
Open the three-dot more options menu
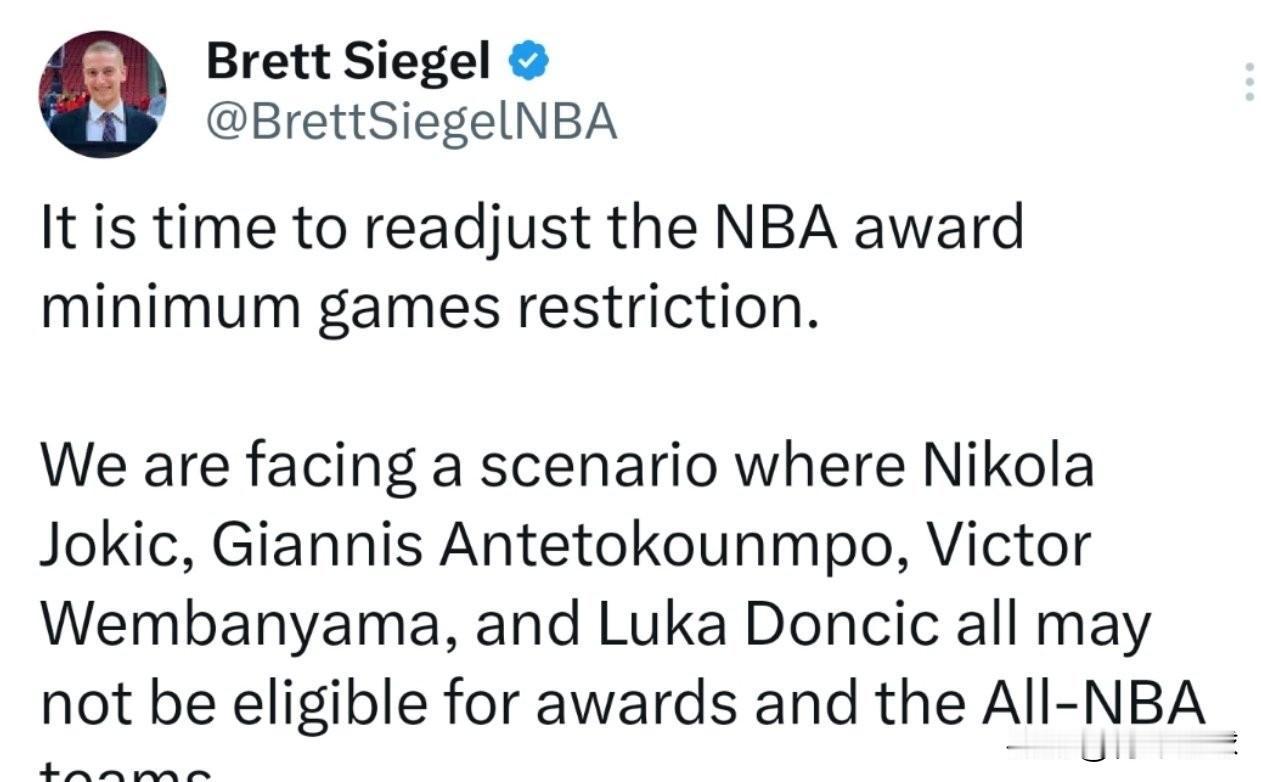[x=1248, y=81]
